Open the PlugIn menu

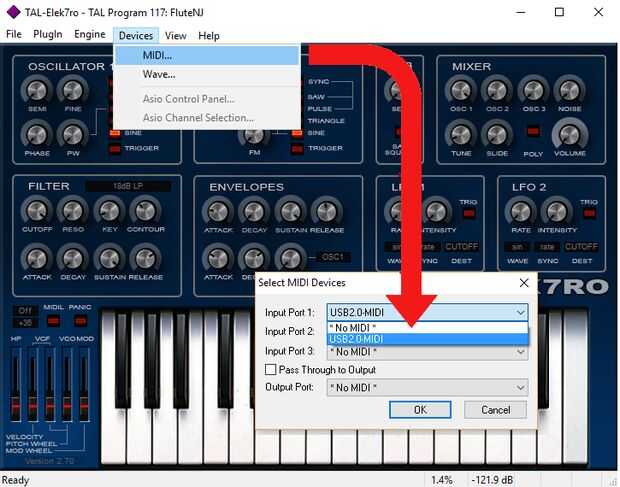tap(48, 35)
